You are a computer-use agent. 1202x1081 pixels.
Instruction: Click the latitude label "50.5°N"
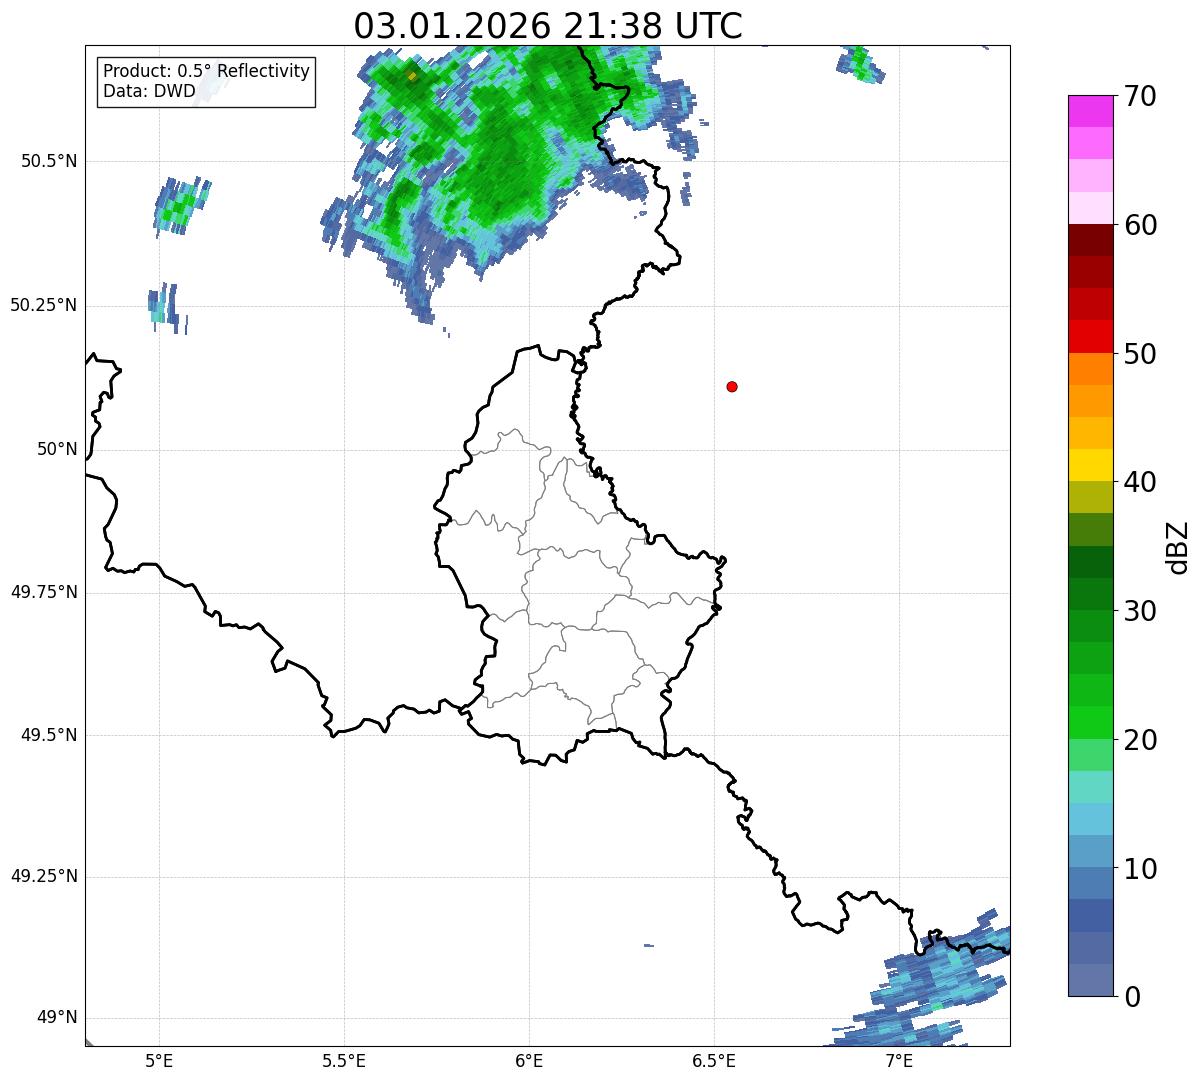[50, 161]
